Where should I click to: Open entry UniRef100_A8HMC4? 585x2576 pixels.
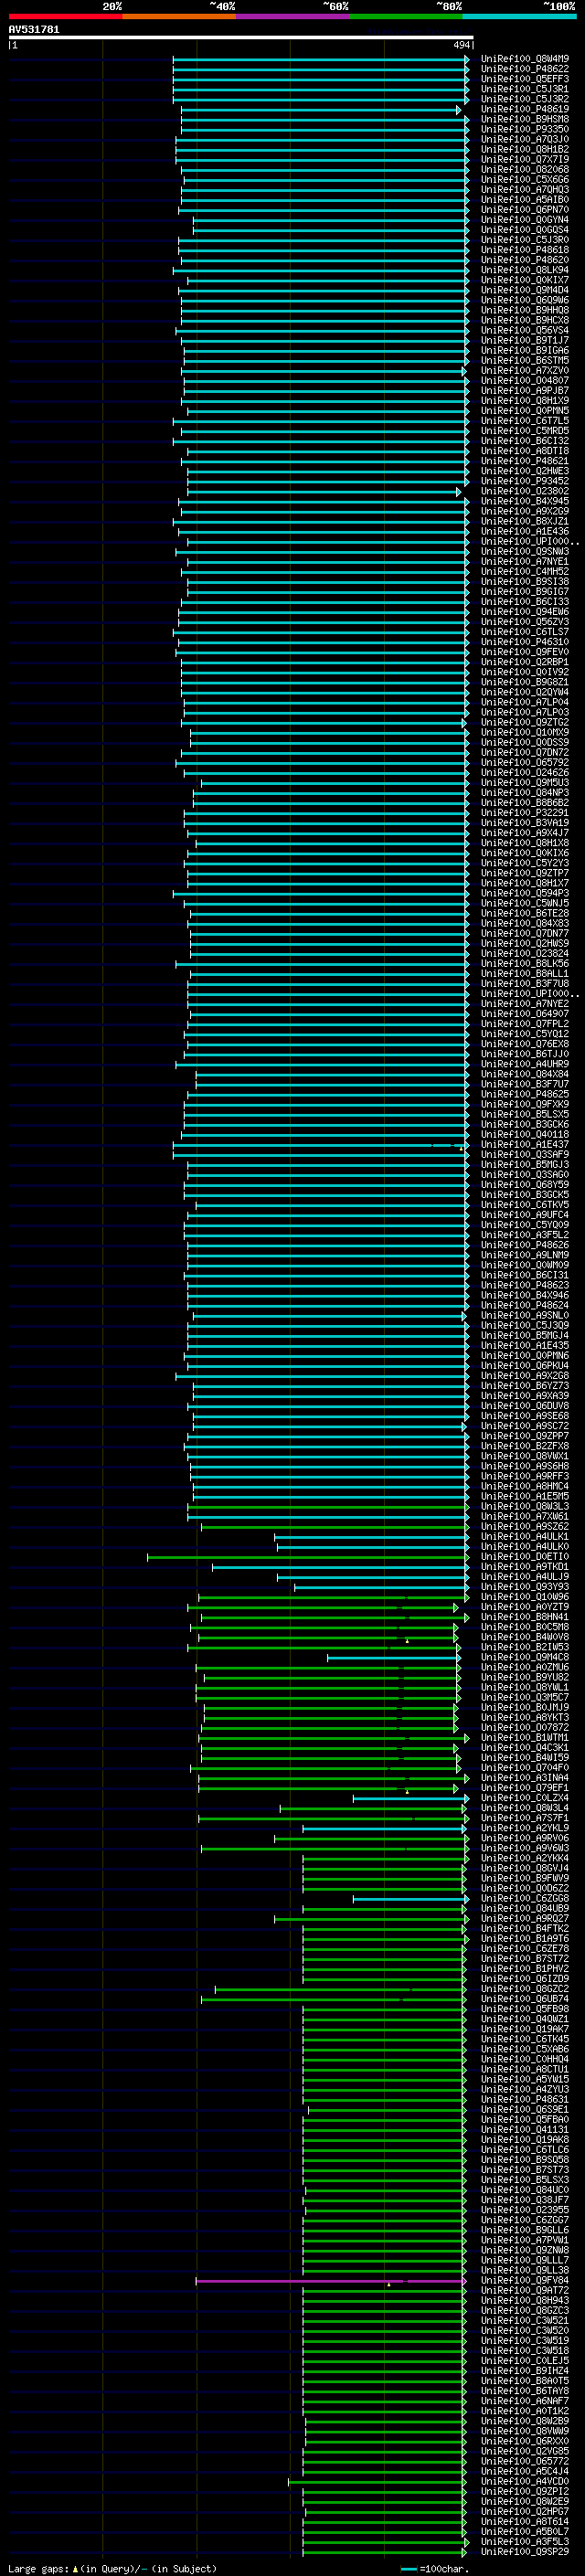click(525, 1486)
